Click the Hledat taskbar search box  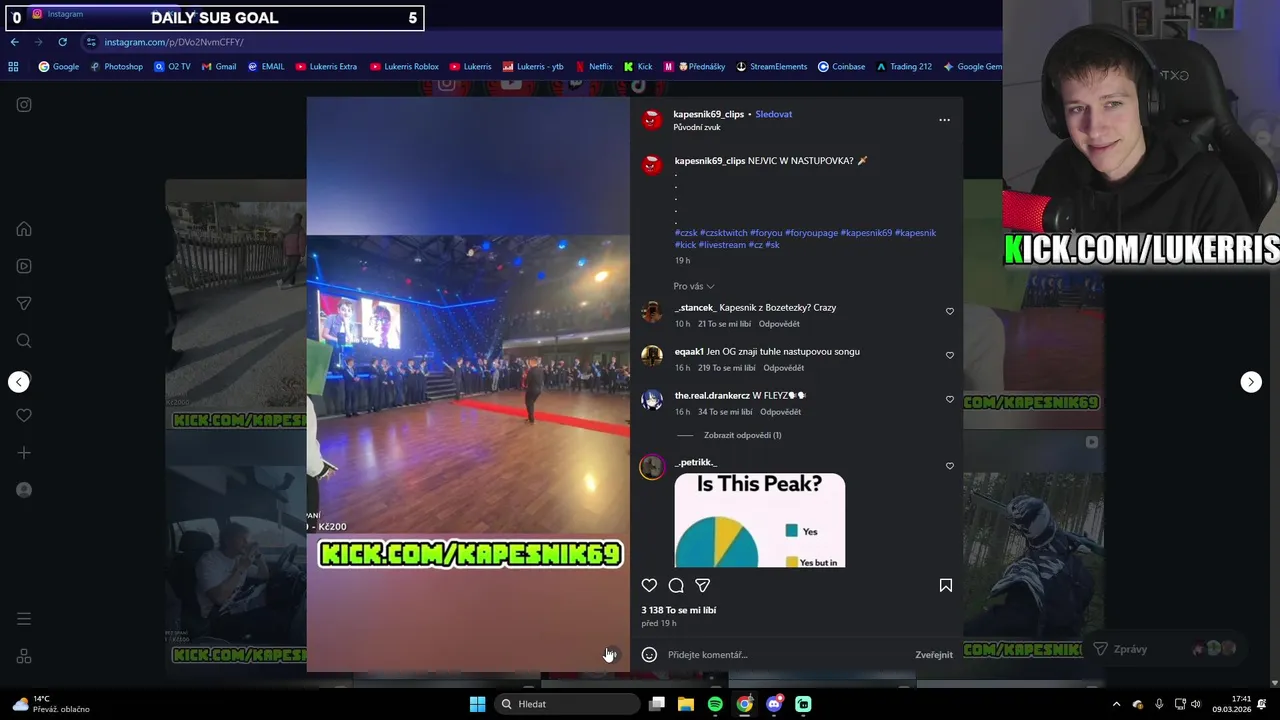(x=567, y=704)
